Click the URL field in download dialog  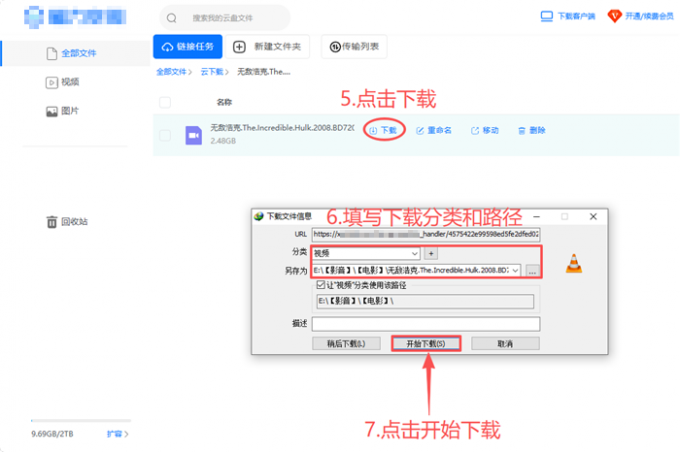click(425, 235)
